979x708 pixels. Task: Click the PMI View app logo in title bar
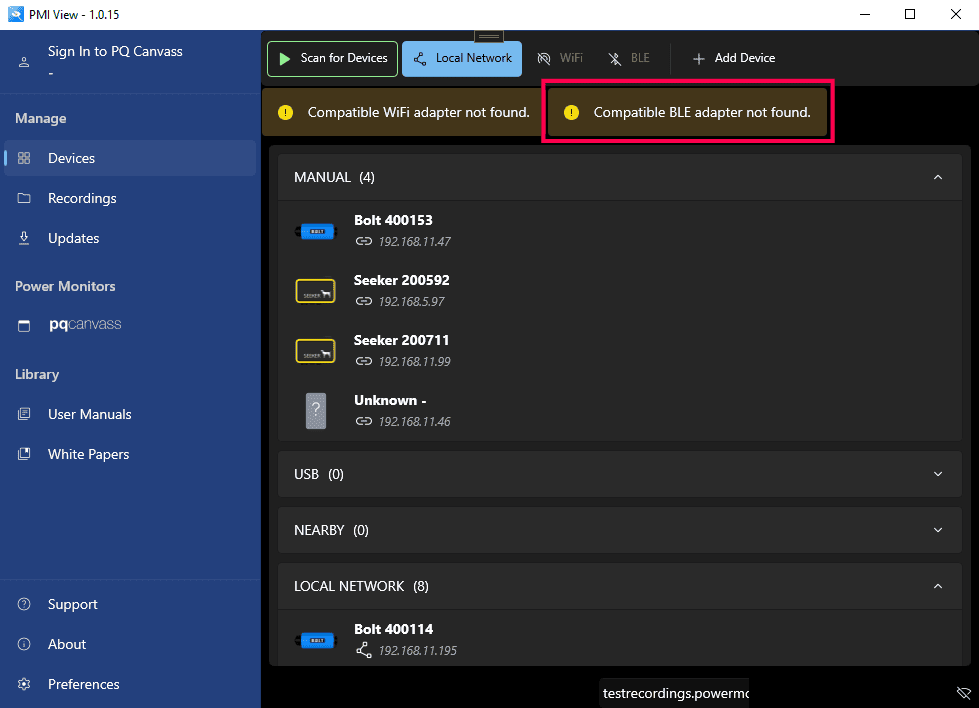(15, 14)
